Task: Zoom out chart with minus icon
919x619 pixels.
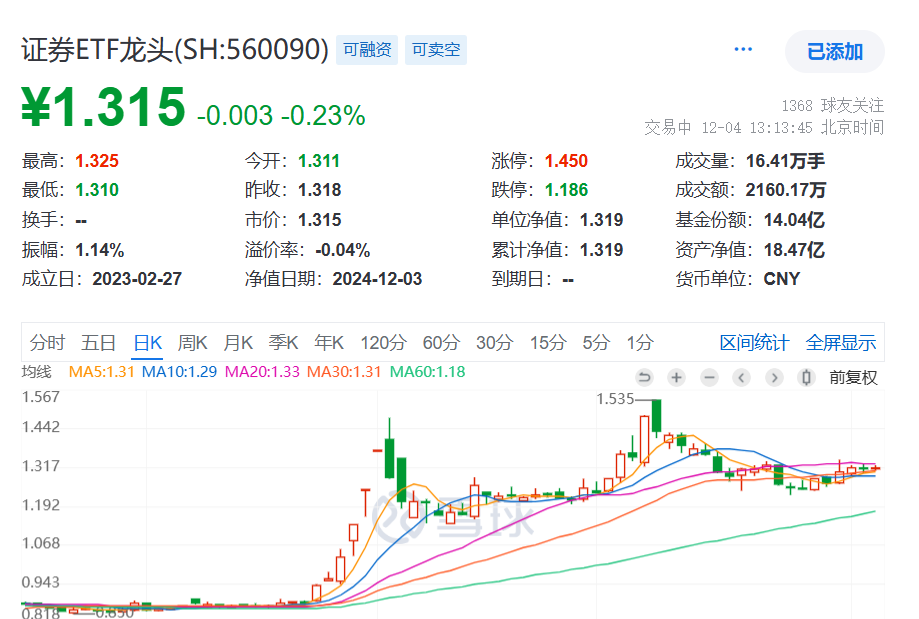Action: click(709, 377)
